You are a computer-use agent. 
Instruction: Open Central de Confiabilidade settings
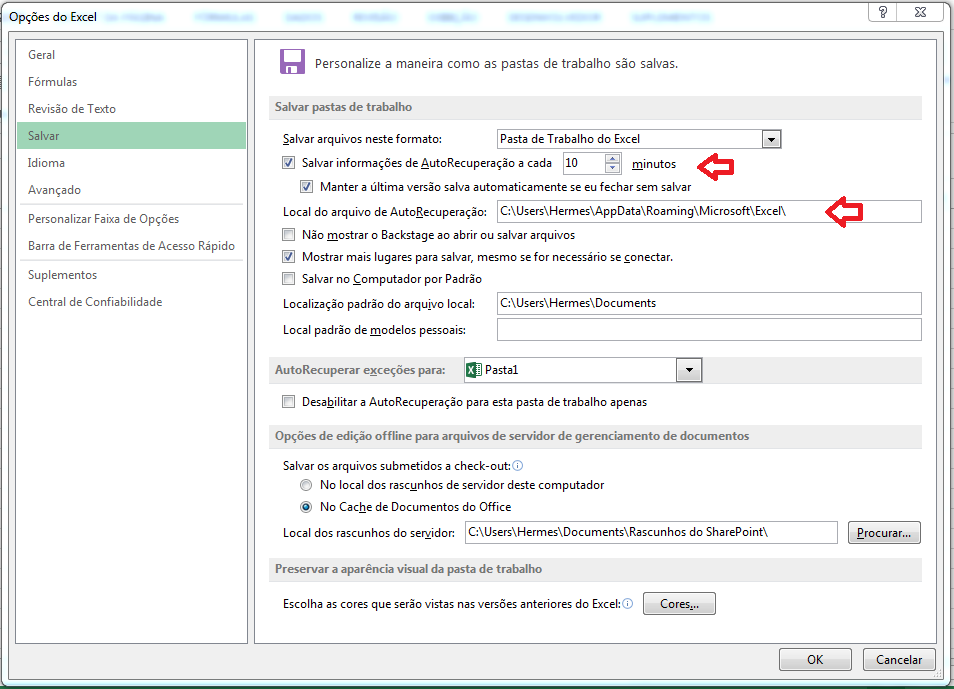pos(95,302)
